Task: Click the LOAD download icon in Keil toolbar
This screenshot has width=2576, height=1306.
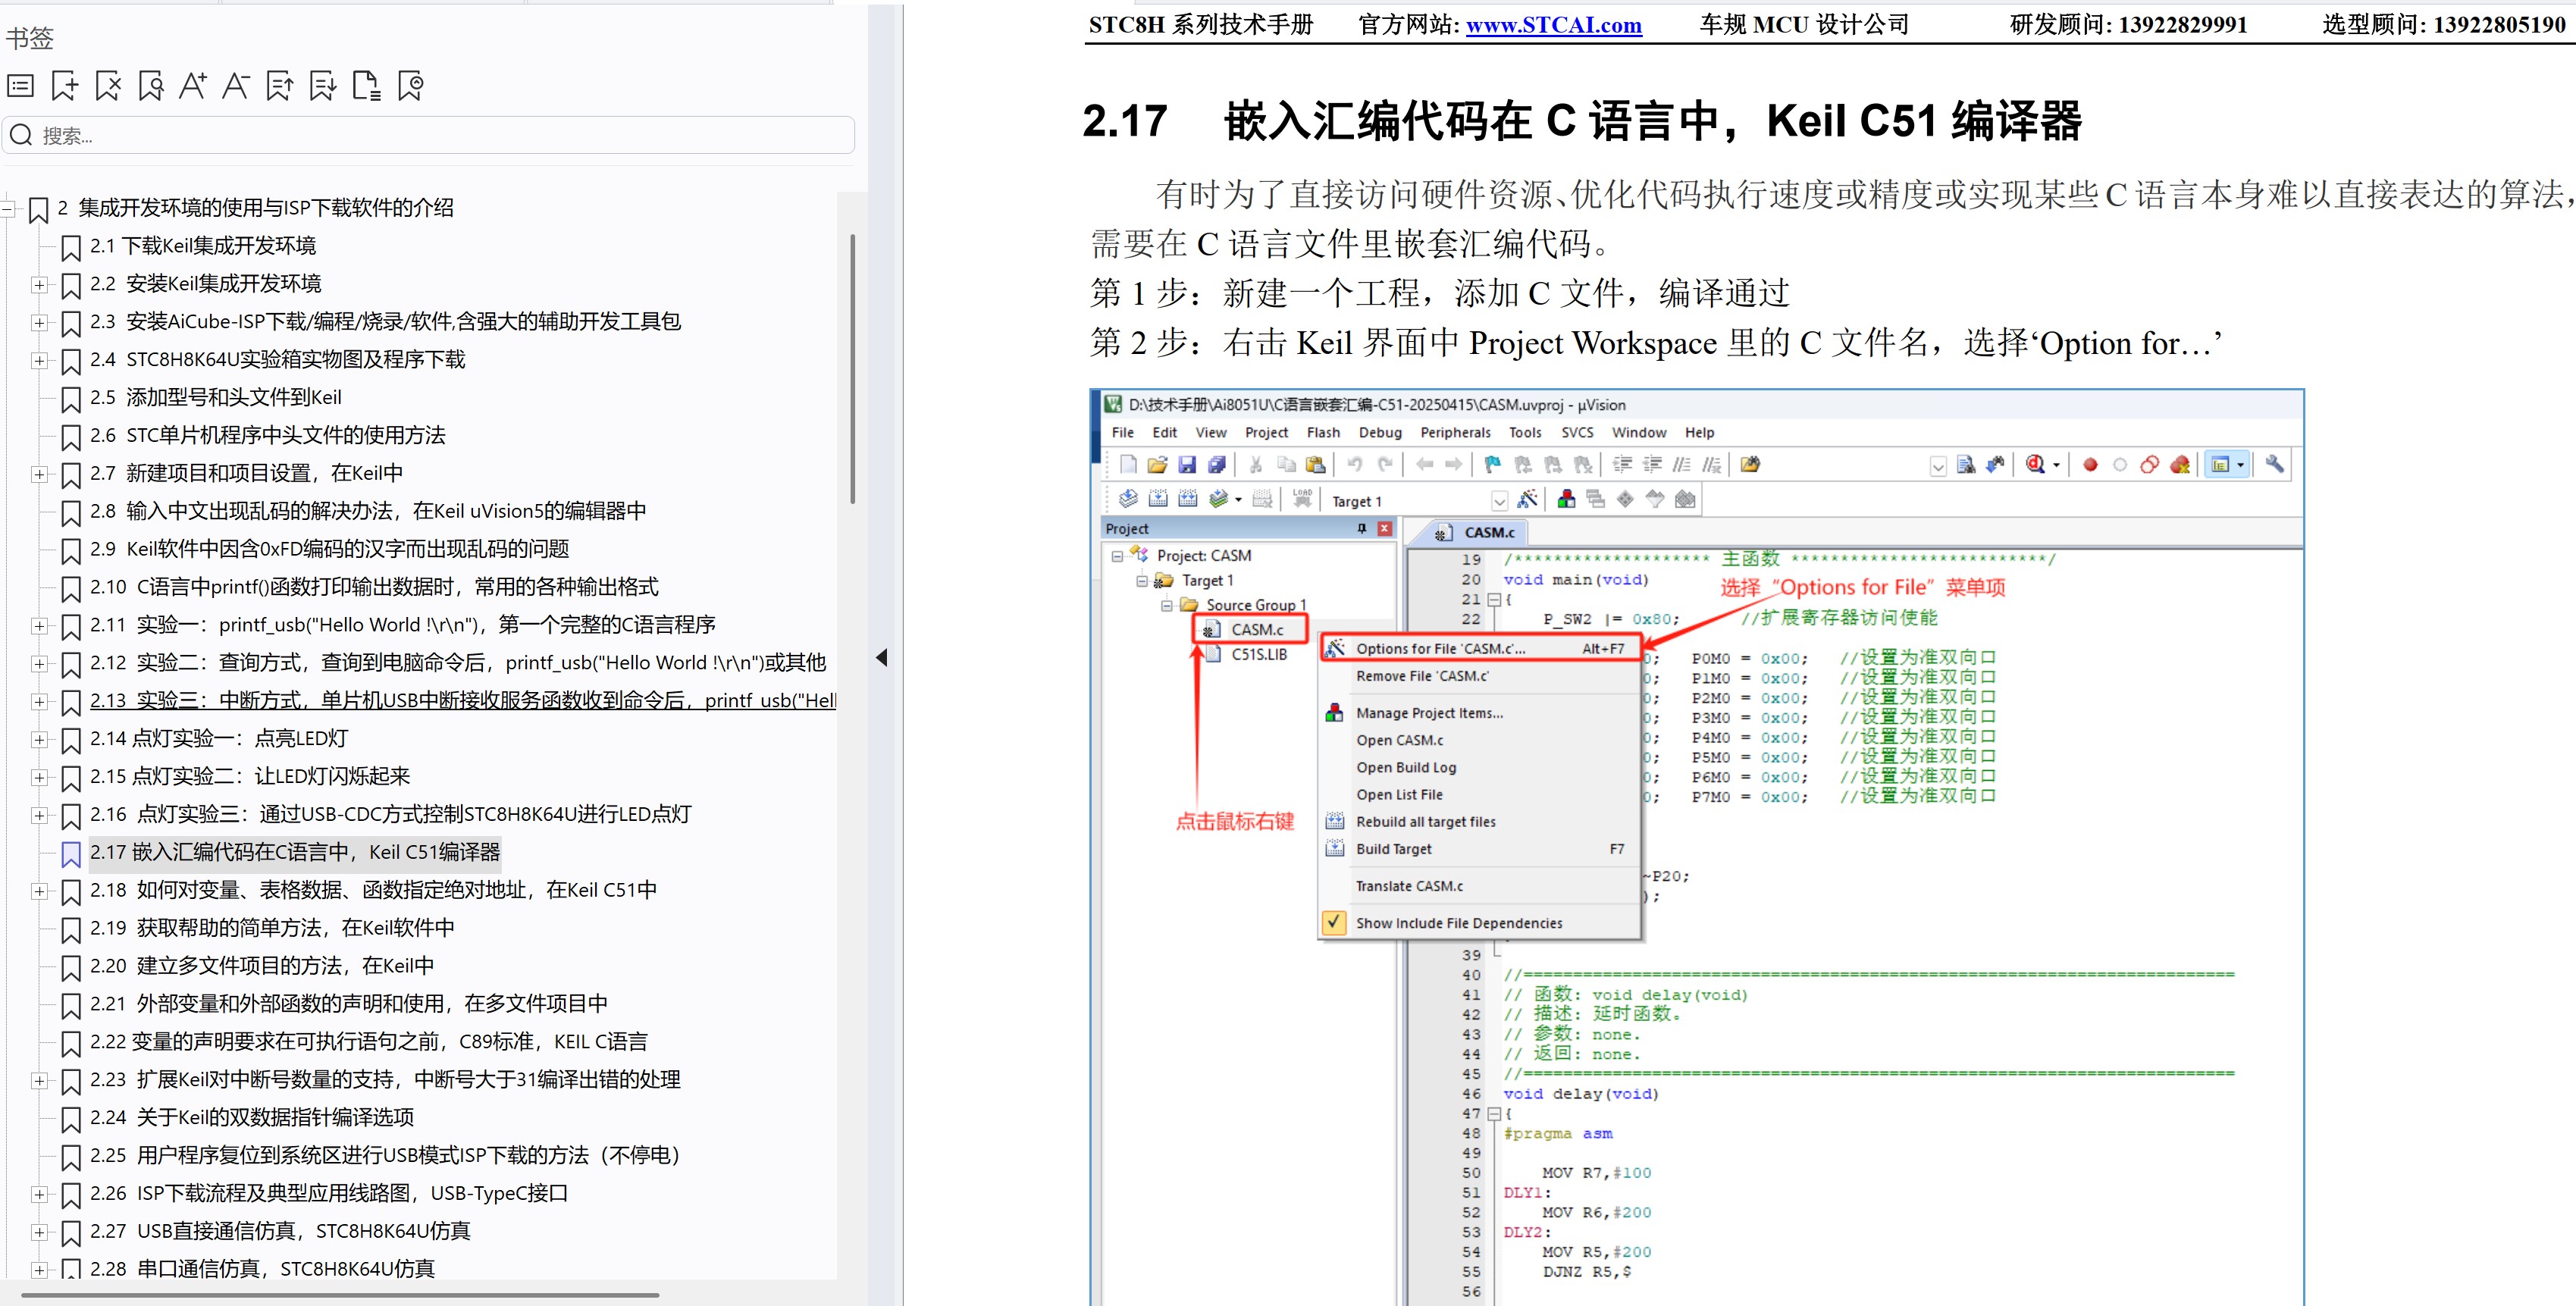Action: pos(1302,499)
